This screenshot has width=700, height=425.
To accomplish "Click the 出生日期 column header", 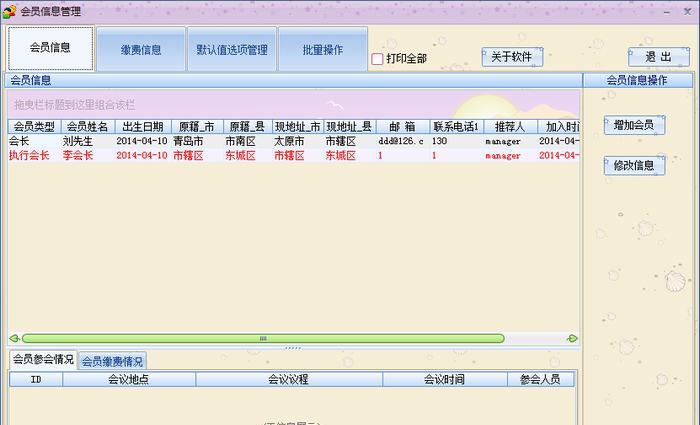I will click(143, 127).
